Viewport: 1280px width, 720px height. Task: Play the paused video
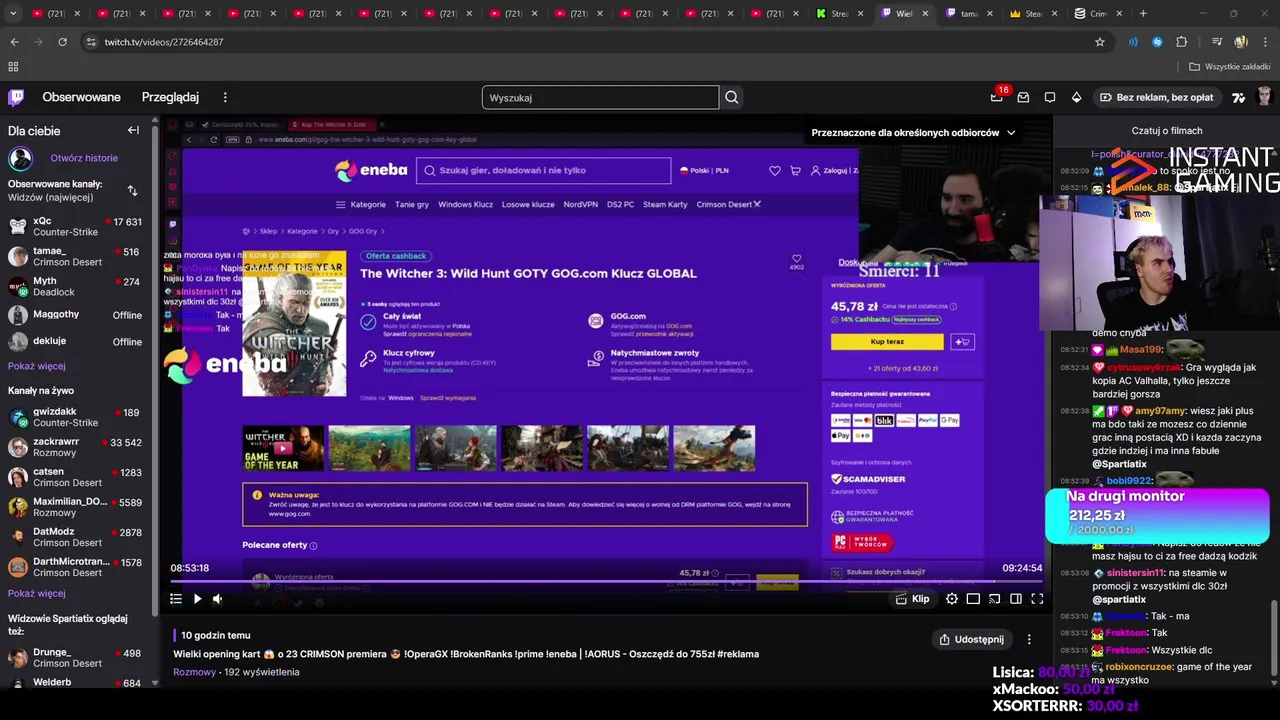pyautogui.click(x=197, y=599)
